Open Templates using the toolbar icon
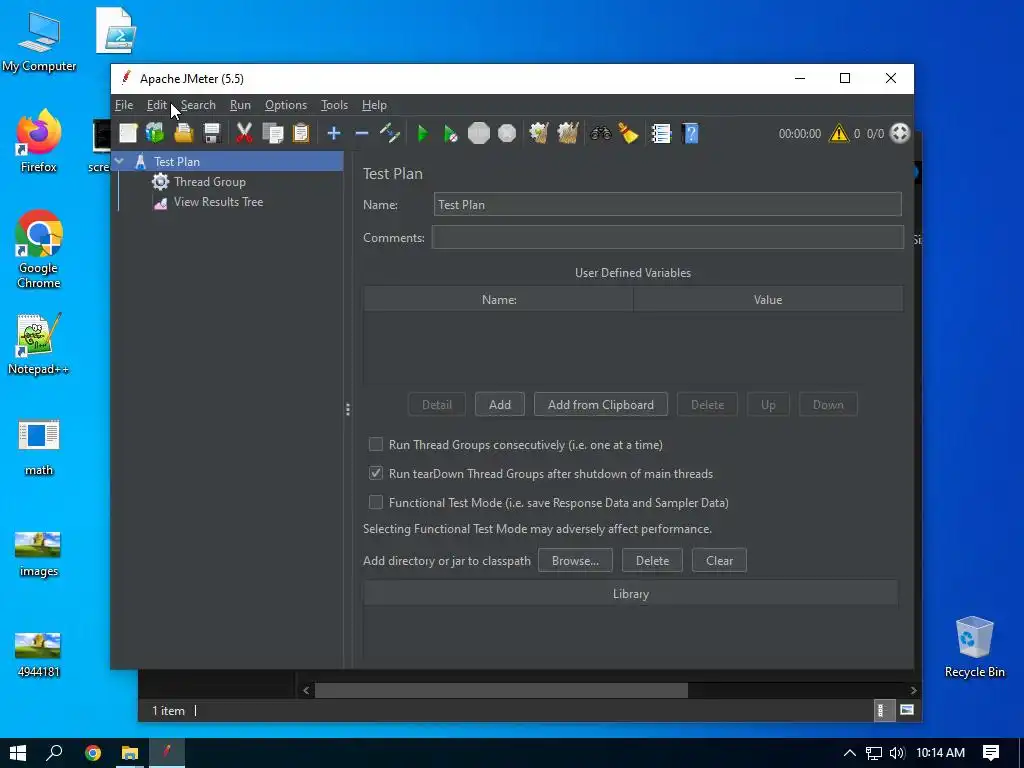Image resolution: width=1024 pixels, height=768 pixels. (155, 133)
